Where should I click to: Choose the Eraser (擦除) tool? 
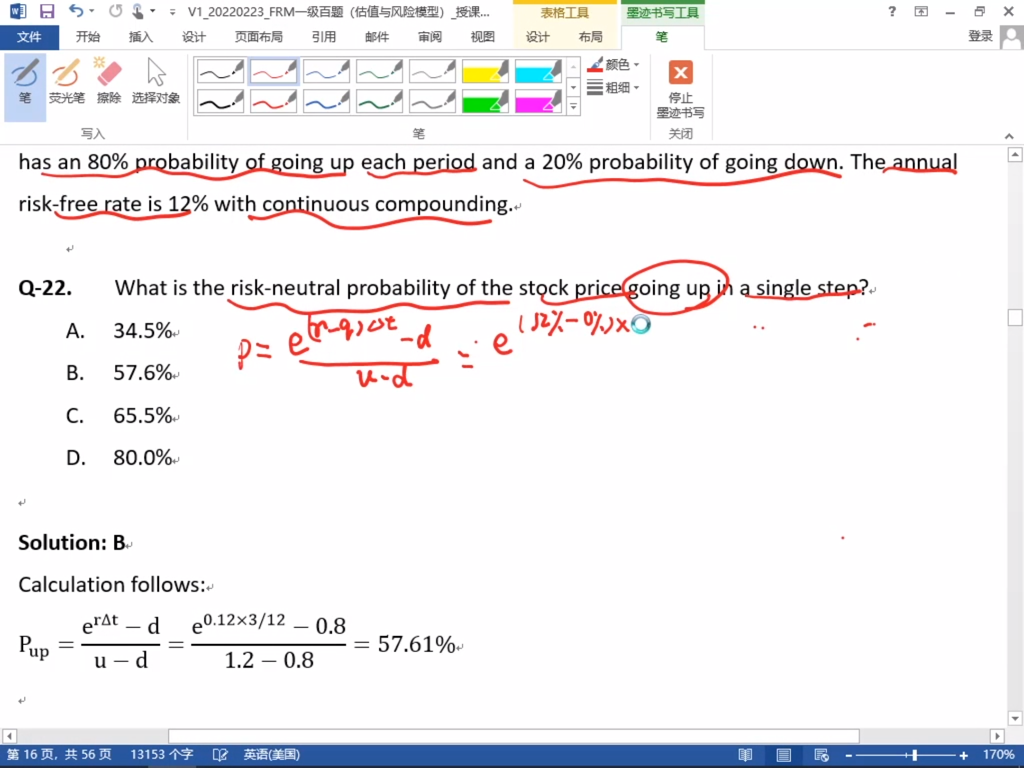click(x=108, y=83)
